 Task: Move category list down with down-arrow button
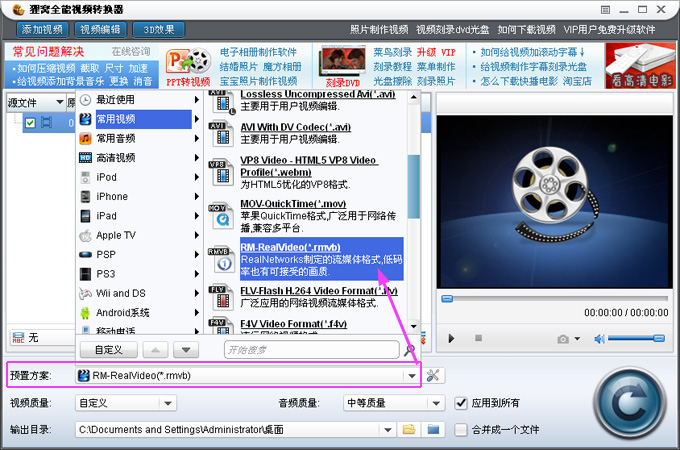pyautogui.click(x=186, y=349)
